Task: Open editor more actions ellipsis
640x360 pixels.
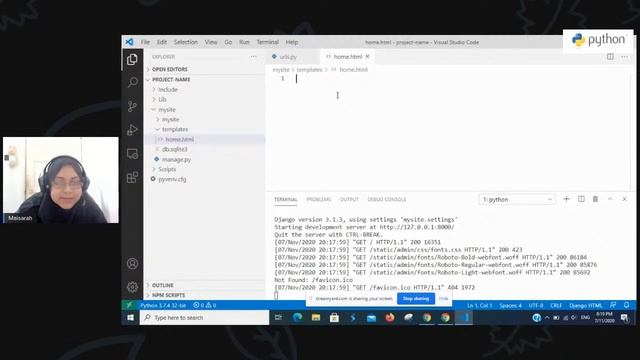Action: coord(625,56)
